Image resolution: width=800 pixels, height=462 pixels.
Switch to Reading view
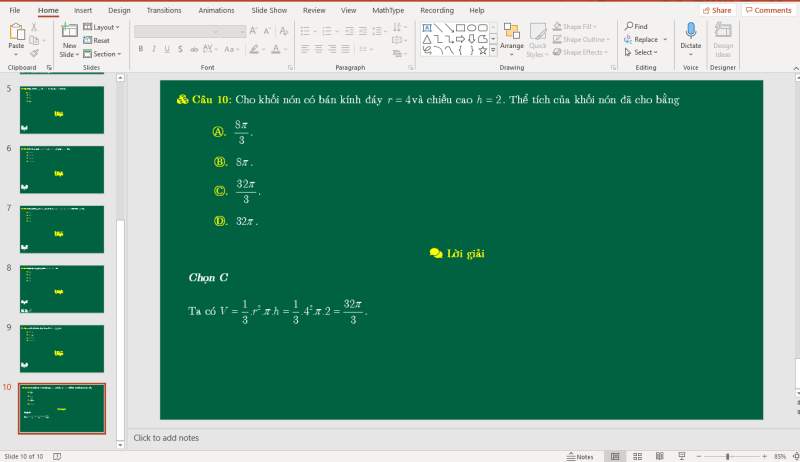[x=660, y=456]
